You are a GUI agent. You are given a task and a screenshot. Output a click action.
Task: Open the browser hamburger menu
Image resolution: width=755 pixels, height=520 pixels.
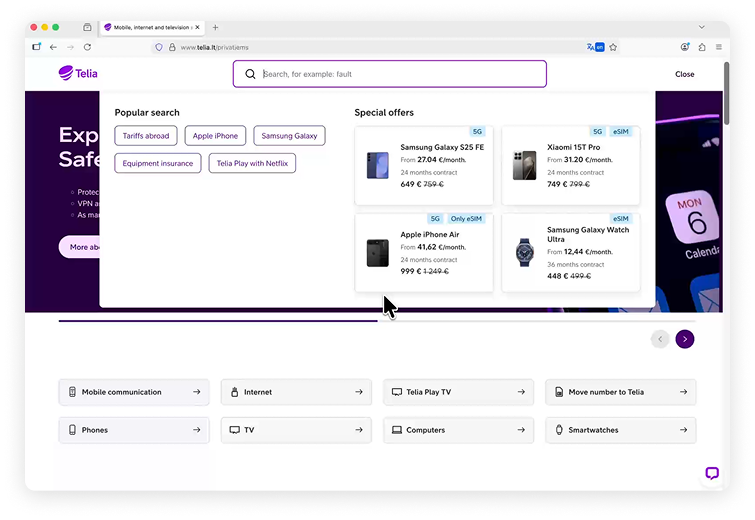[x=719, y=47]
